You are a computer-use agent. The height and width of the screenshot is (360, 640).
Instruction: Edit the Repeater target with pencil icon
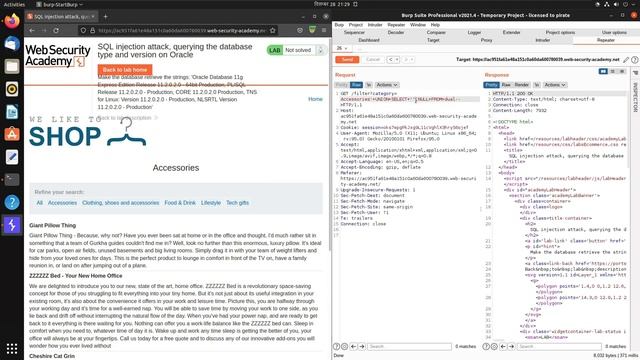(626, 60)
